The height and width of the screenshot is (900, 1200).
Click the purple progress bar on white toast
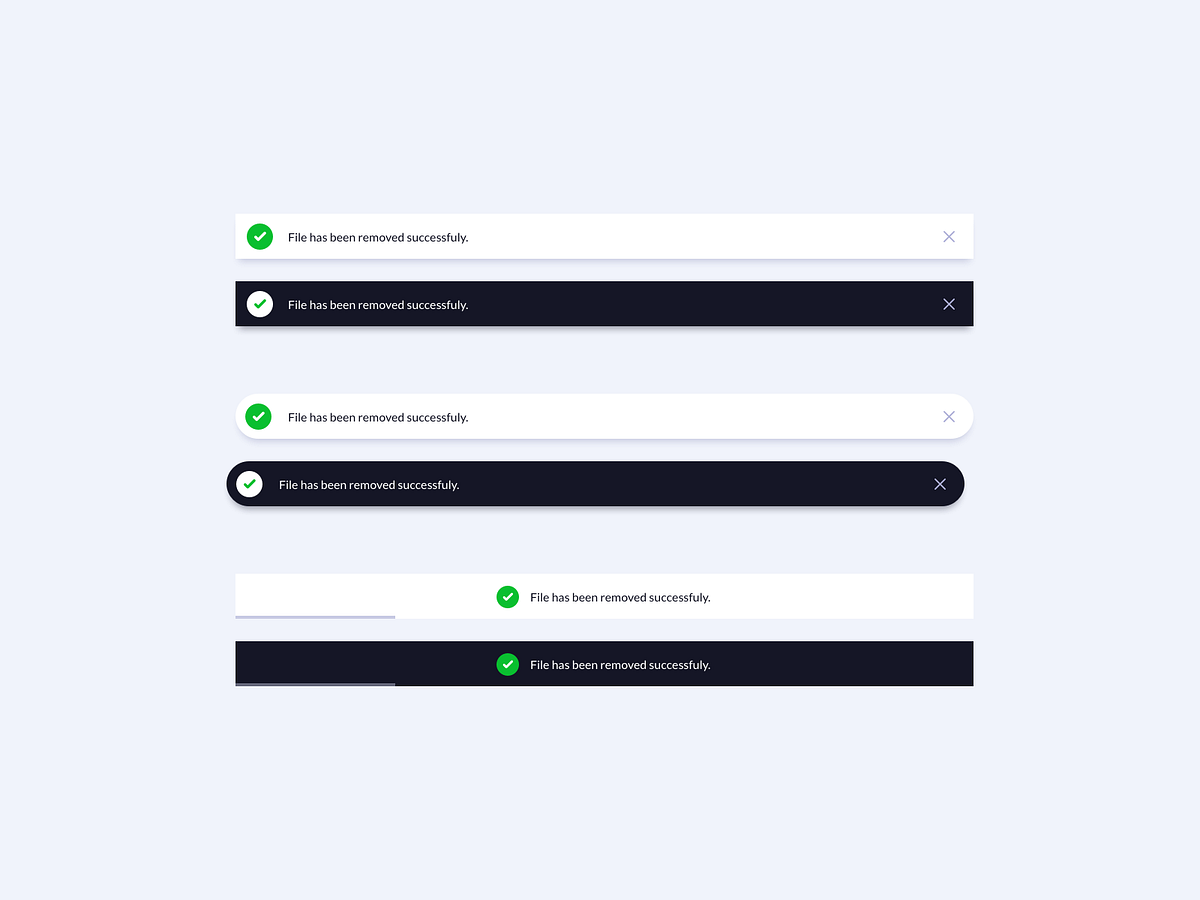[x=315, y=617]
